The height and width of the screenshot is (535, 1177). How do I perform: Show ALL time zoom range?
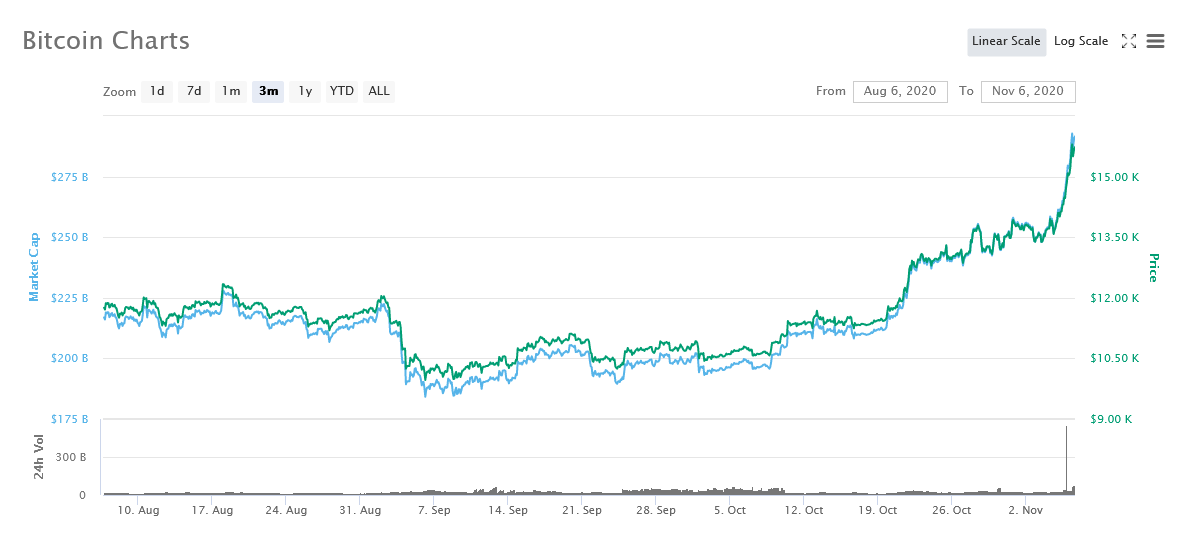pos(379,91)
